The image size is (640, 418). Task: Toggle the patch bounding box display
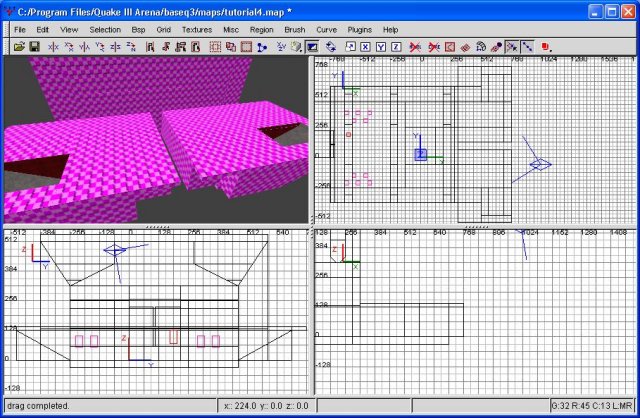[x=449, y=47]
